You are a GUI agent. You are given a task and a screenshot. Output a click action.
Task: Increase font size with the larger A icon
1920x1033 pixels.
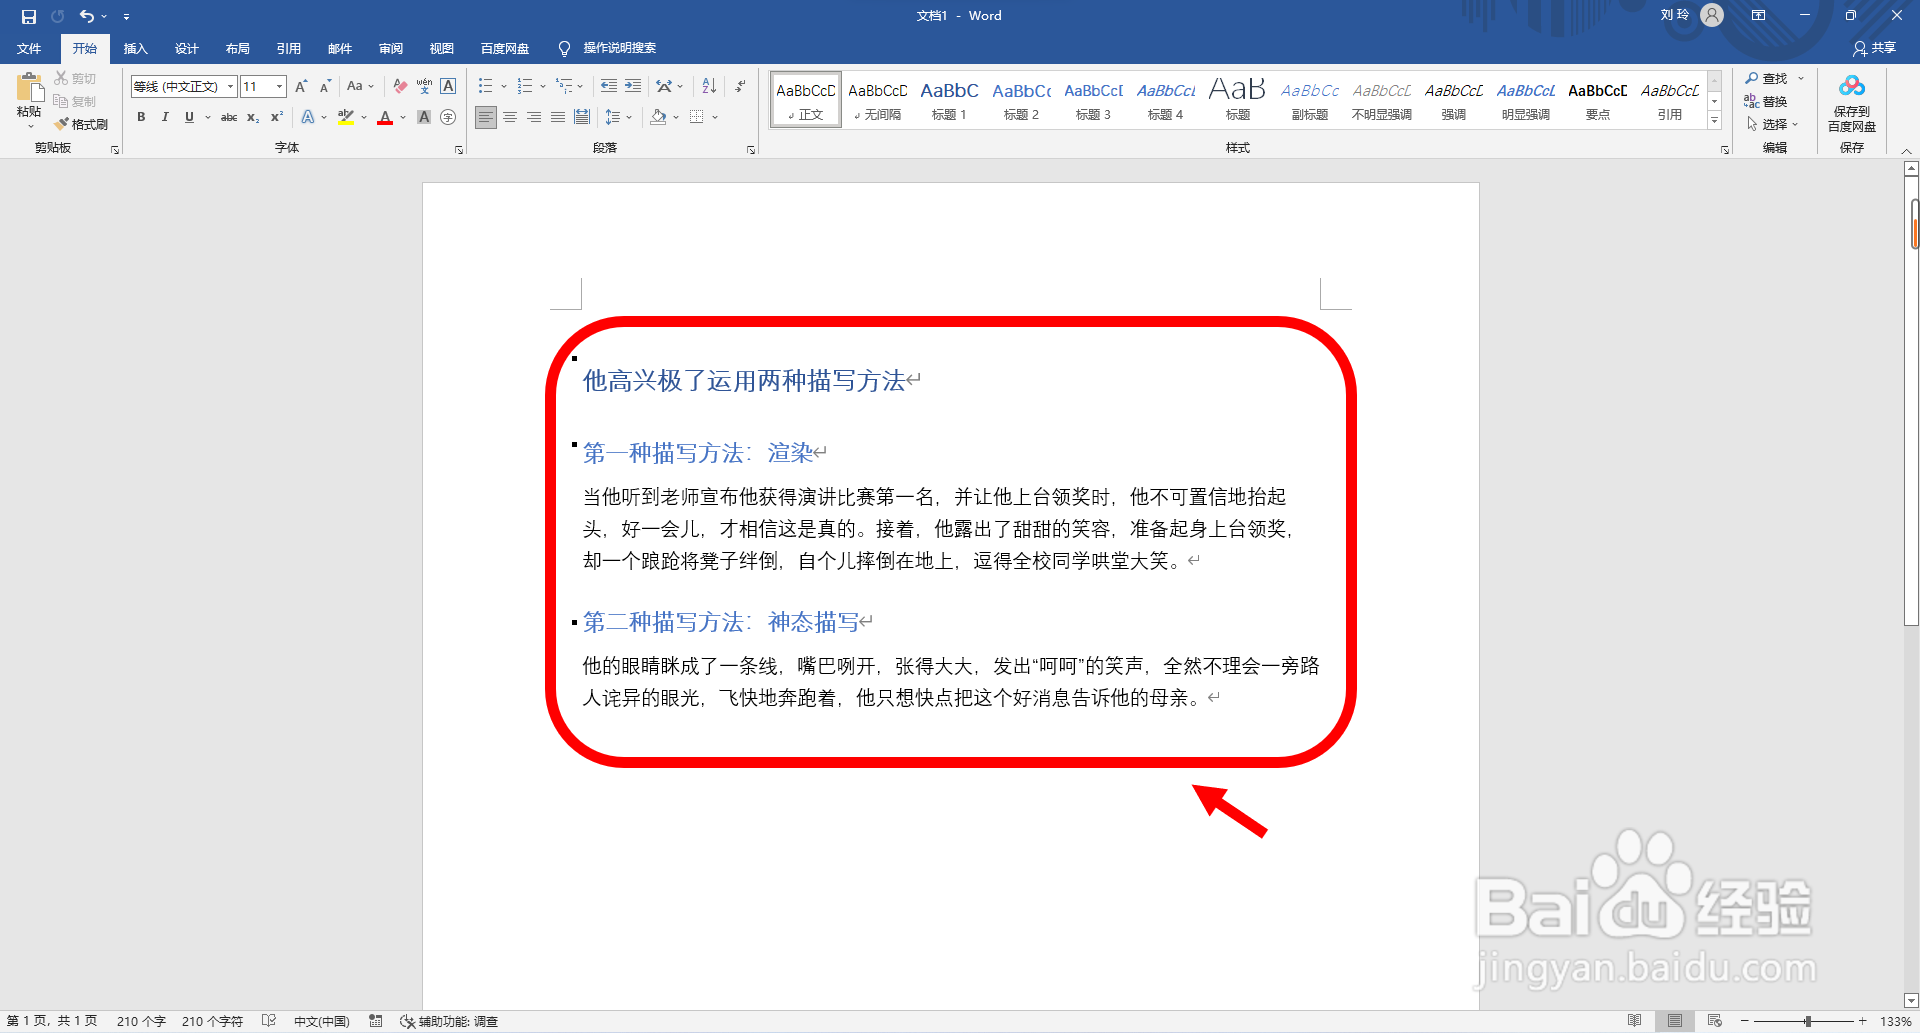pyautogui.click(x=301, y=87)
